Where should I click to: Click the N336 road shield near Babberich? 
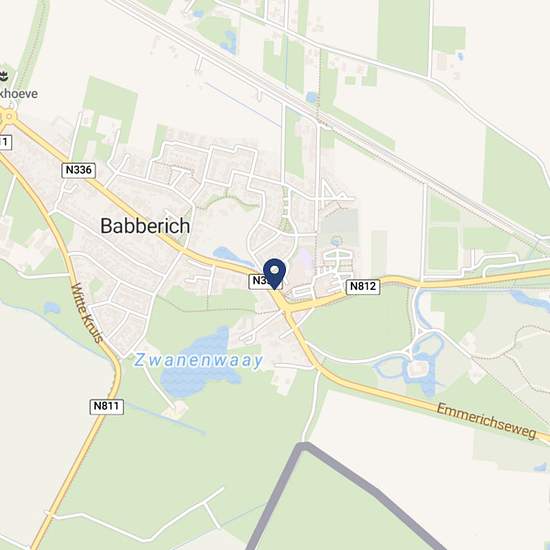pyautogui.click(x=79, y=170)
